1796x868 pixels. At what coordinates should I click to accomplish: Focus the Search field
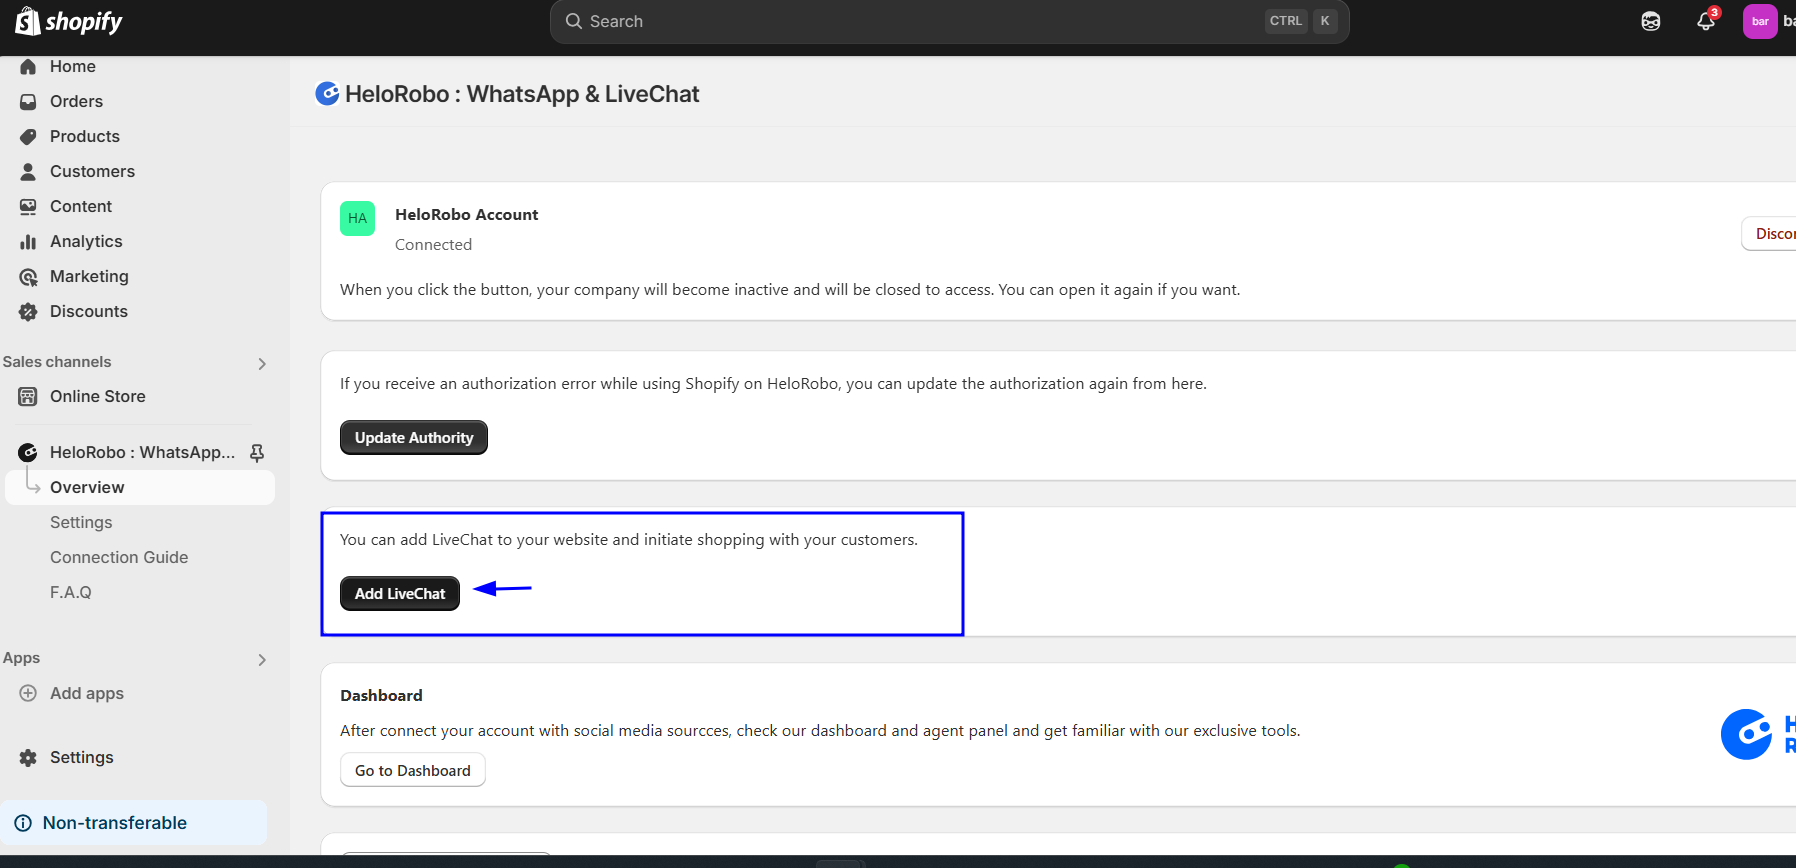(x=950, y=21)
